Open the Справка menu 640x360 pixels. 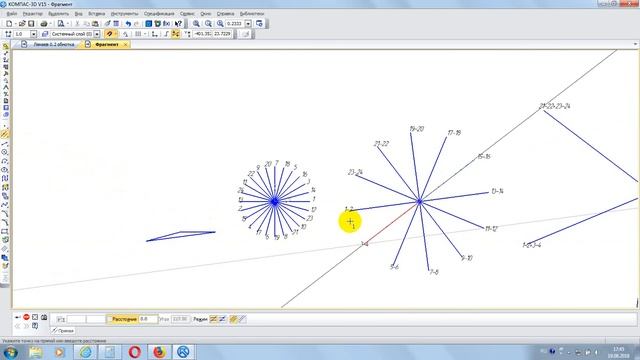225,13
